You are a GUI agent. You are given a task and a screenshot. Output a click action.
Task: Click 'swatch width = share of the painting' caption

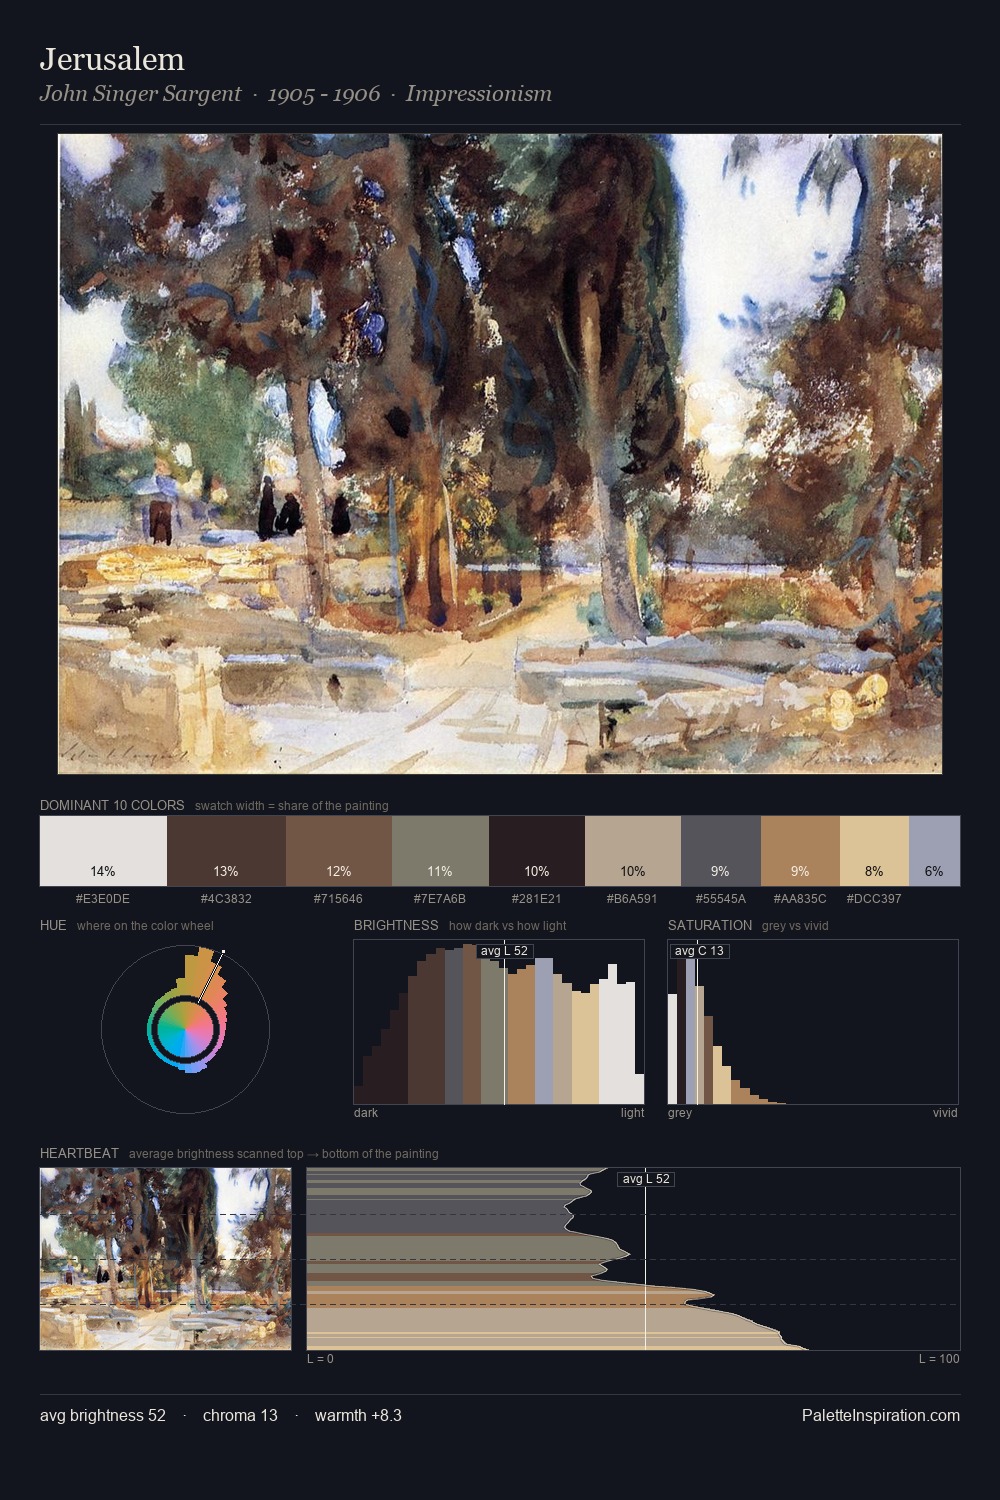click(x=292, y=806)
